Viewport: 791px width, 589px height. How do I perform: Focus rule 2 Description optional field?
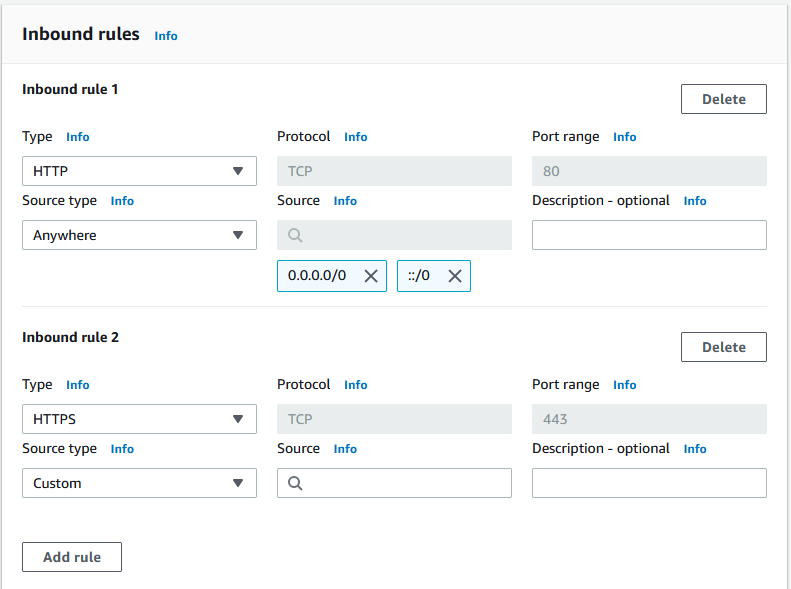pos(649,483)
